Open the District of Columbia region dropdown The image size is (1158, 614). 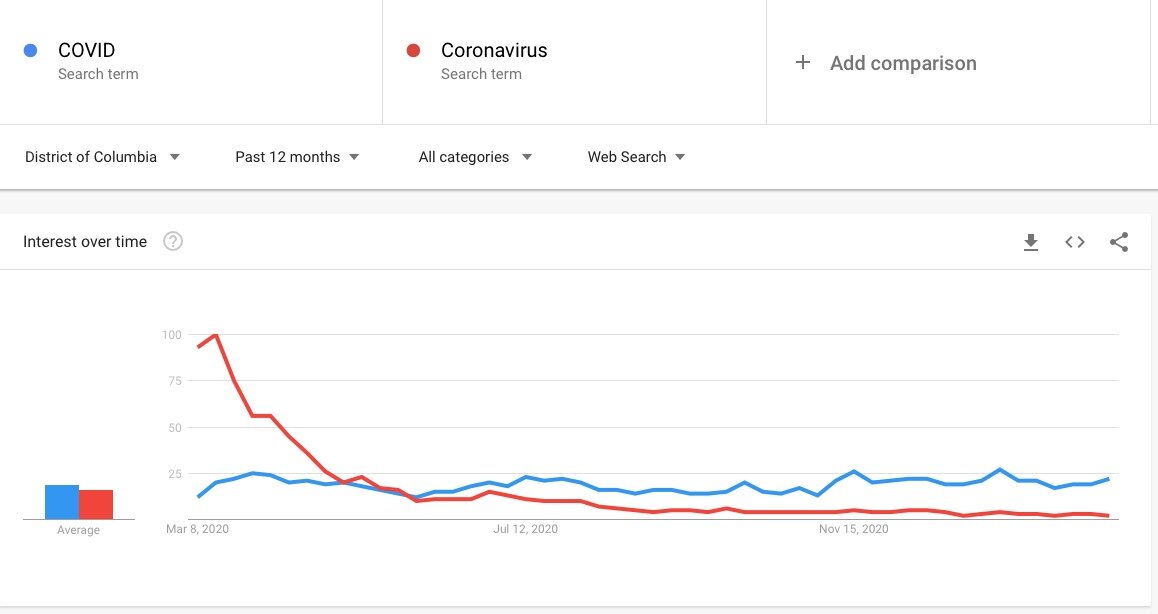[103, 157]
